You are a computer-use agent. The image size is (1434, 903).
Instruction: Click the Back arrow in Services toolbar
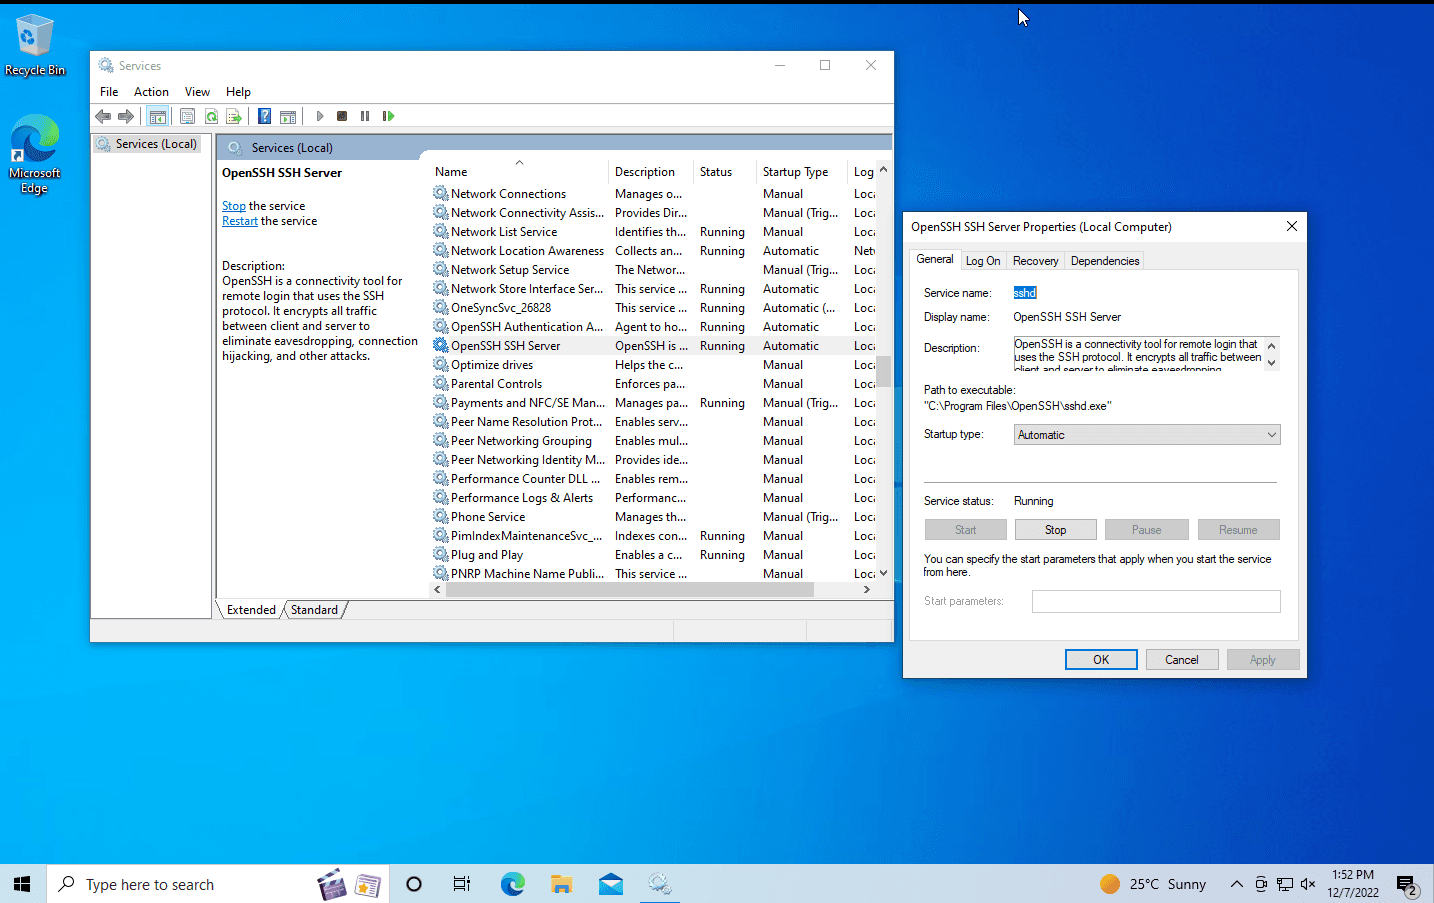point(103,116)
